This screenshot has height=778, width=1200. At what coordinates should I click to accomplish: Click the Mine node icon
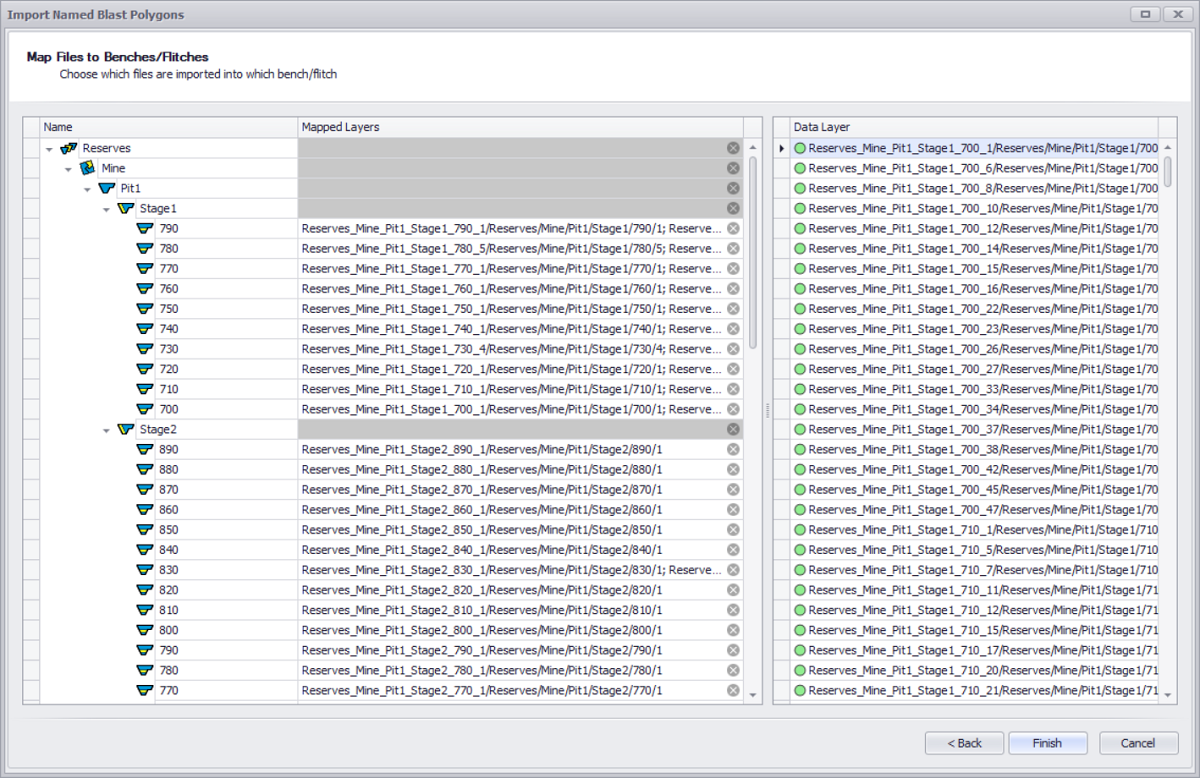pos(88,168)
